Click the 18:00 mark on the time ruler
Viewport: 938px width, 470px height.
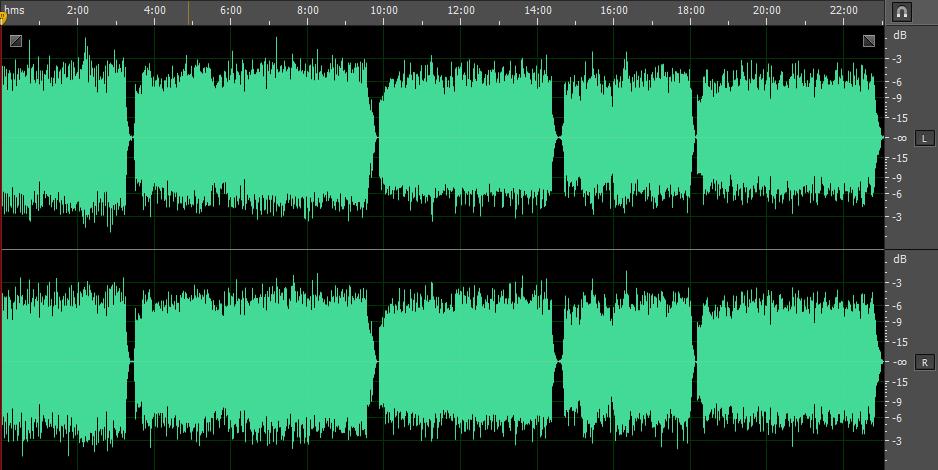pyautogui.click(x=691, y=10)
